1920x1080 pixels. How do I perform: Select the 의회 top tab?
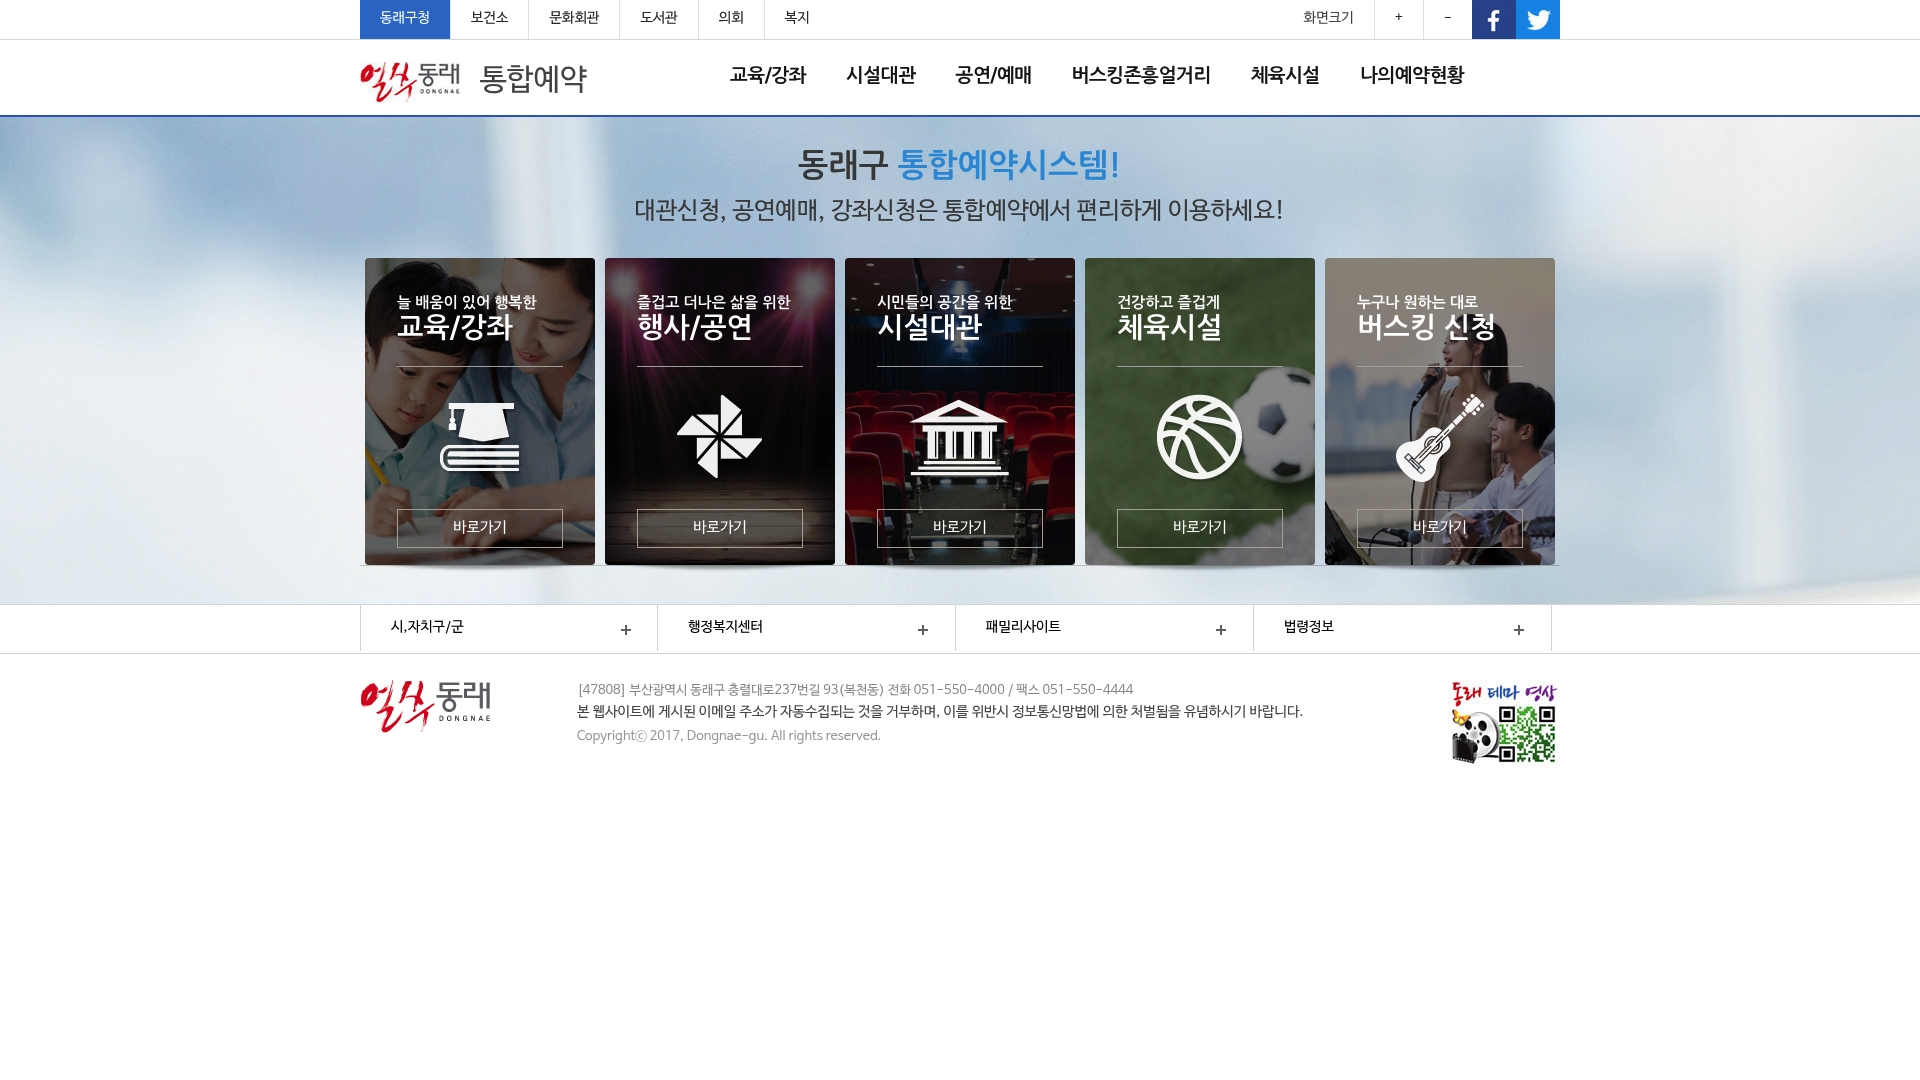pyautogui.click(x=731, y=19)
